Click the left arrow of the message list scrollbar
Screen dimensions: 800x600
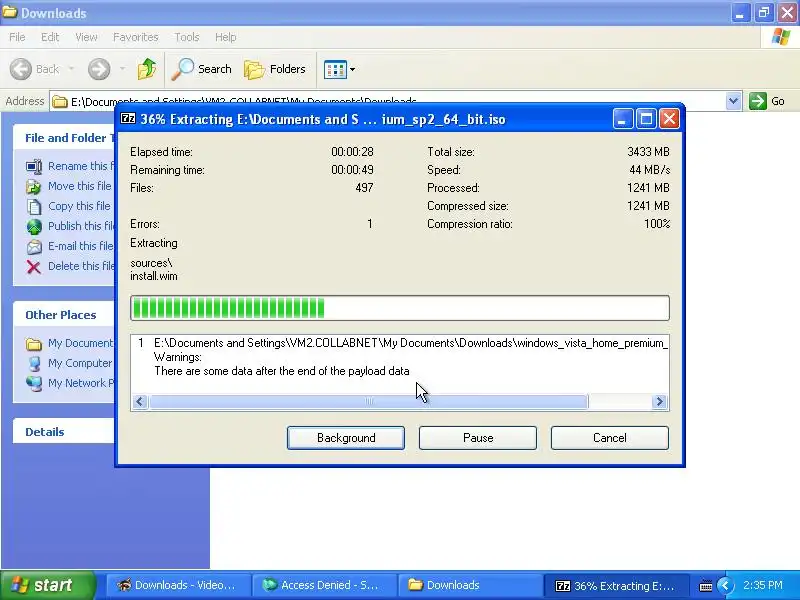(140, 402)
